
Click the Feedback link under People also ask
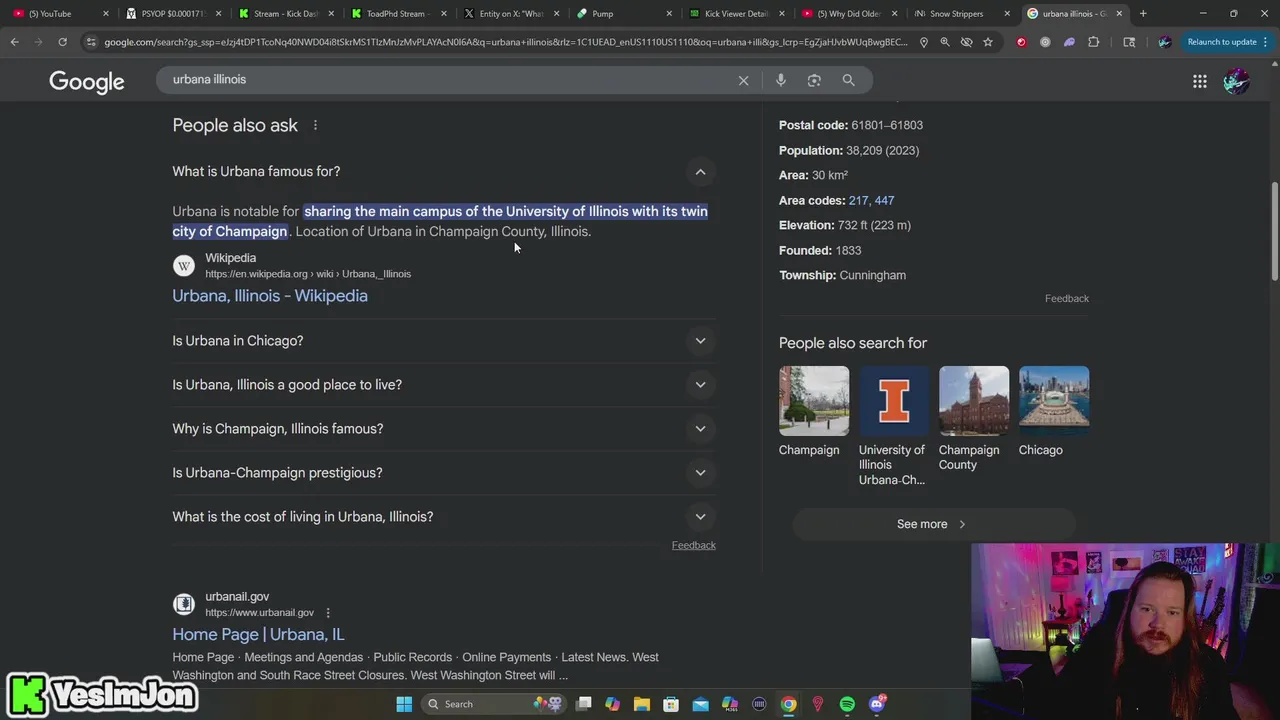tap(693, 545)
